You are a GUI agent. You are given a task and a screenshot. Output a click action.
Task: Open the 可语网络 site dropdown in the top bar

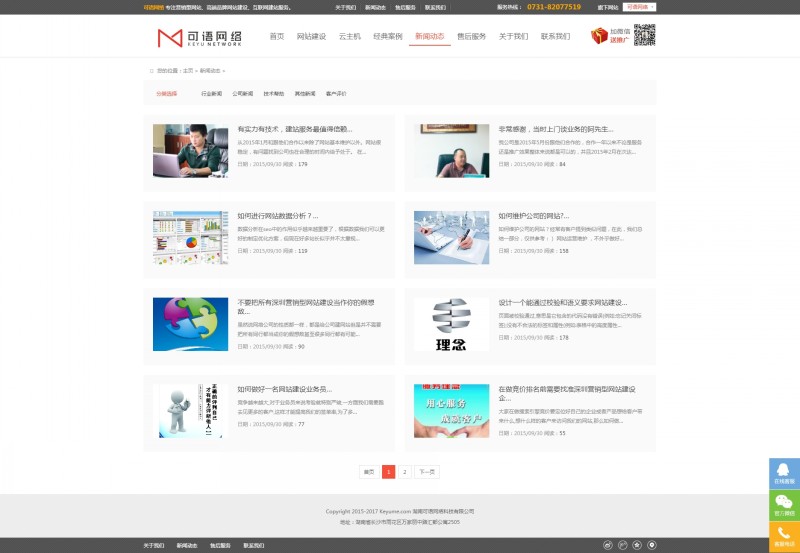[639, 7]
